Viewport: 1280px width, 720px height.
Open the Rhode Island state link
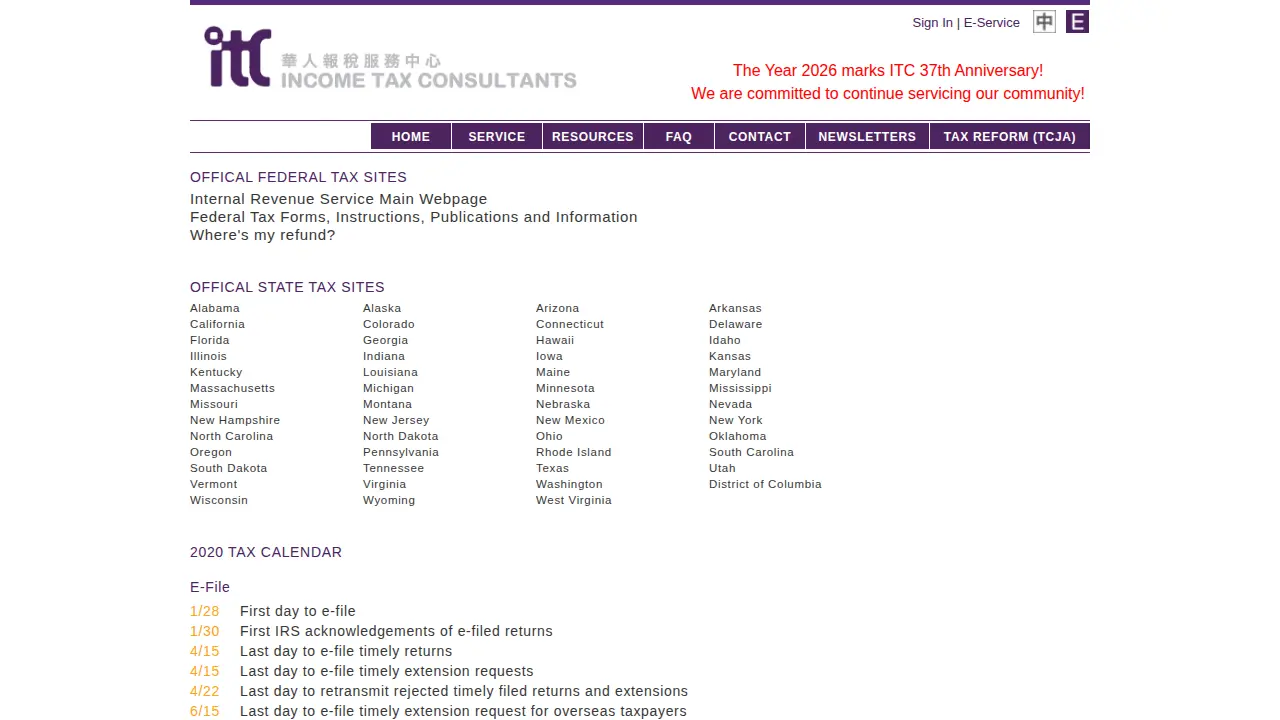[x=574, y=452]
